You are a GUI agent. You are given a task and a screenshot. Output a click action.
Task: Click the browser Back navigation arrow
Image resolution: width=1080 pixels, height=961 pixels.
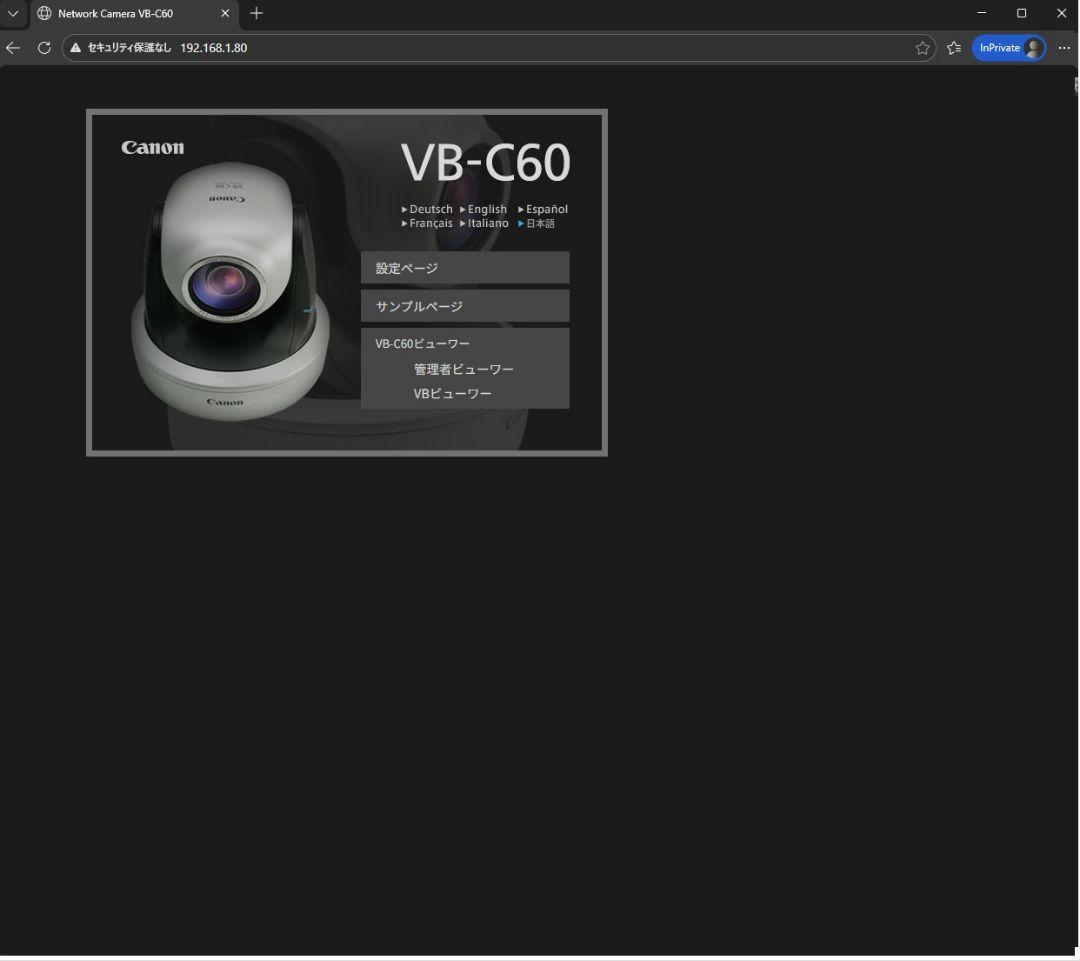coord(12,47)
